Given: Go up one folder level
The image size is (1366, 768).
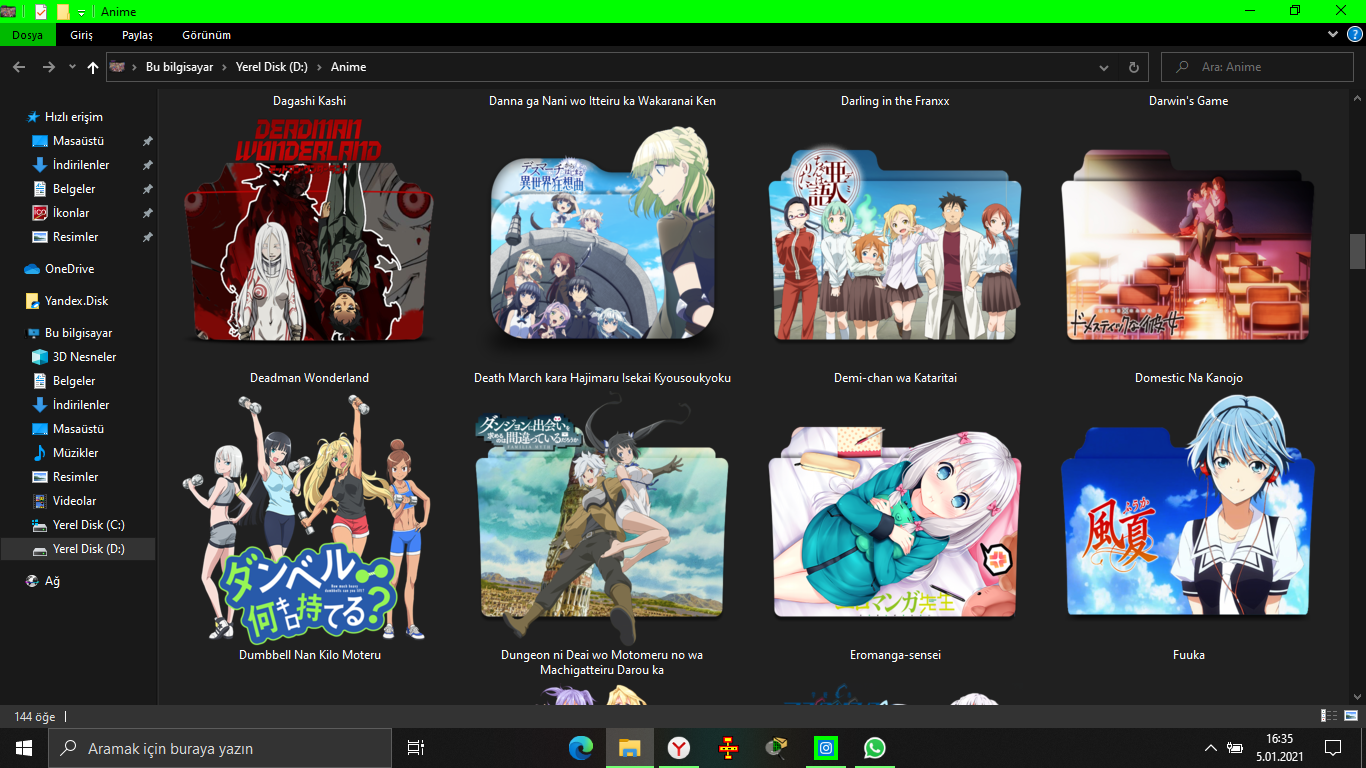Looking at the screenshot, I should (x=93, y=67).
